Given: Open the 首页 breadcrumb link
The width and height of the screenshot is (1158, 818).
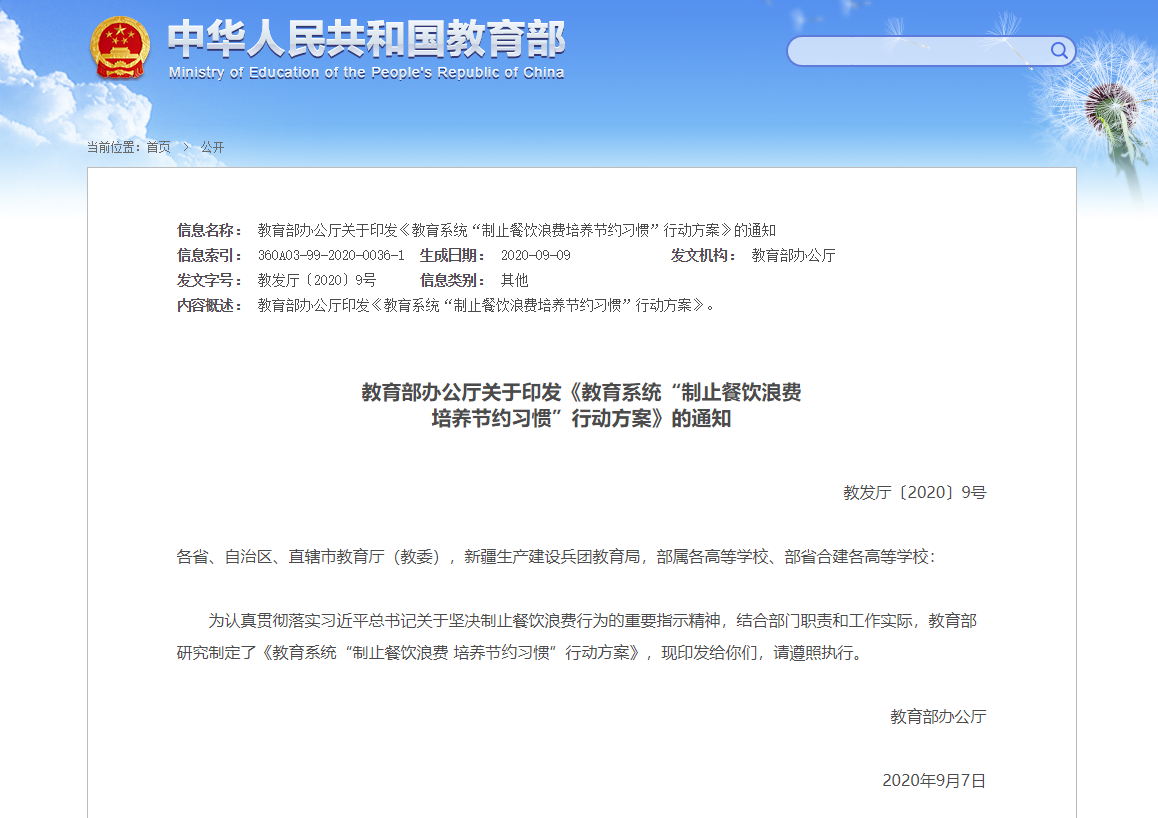Looking at the screenshot, I should tap(158, 147).
